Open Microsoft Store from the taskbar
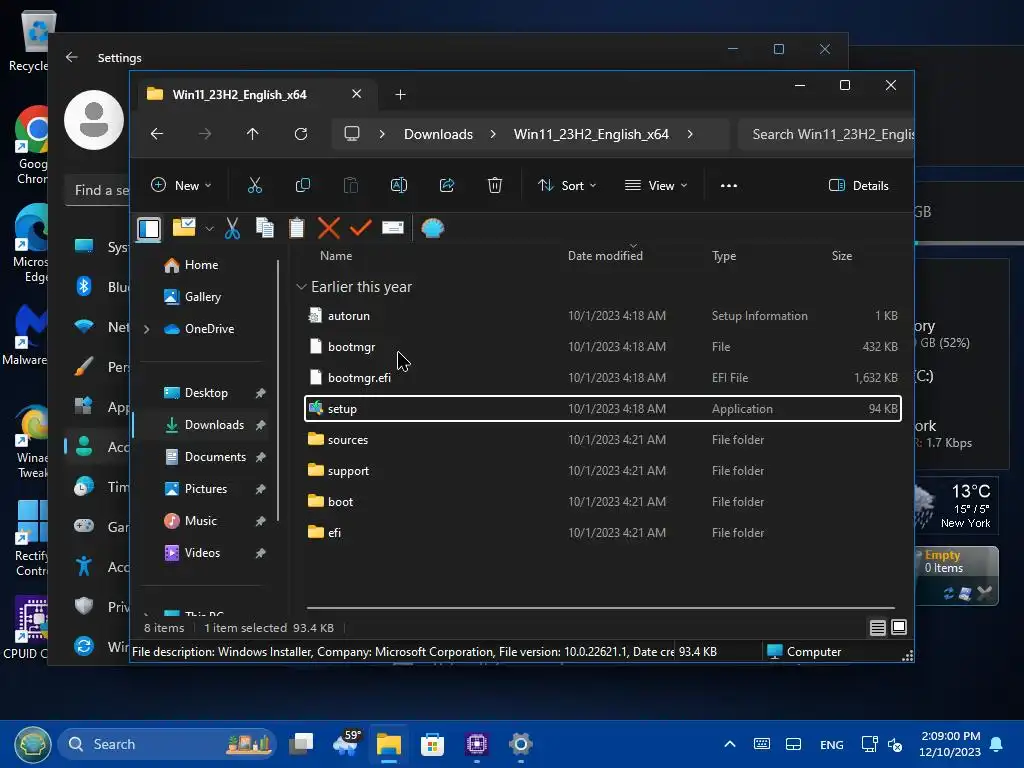 (432, 744)
